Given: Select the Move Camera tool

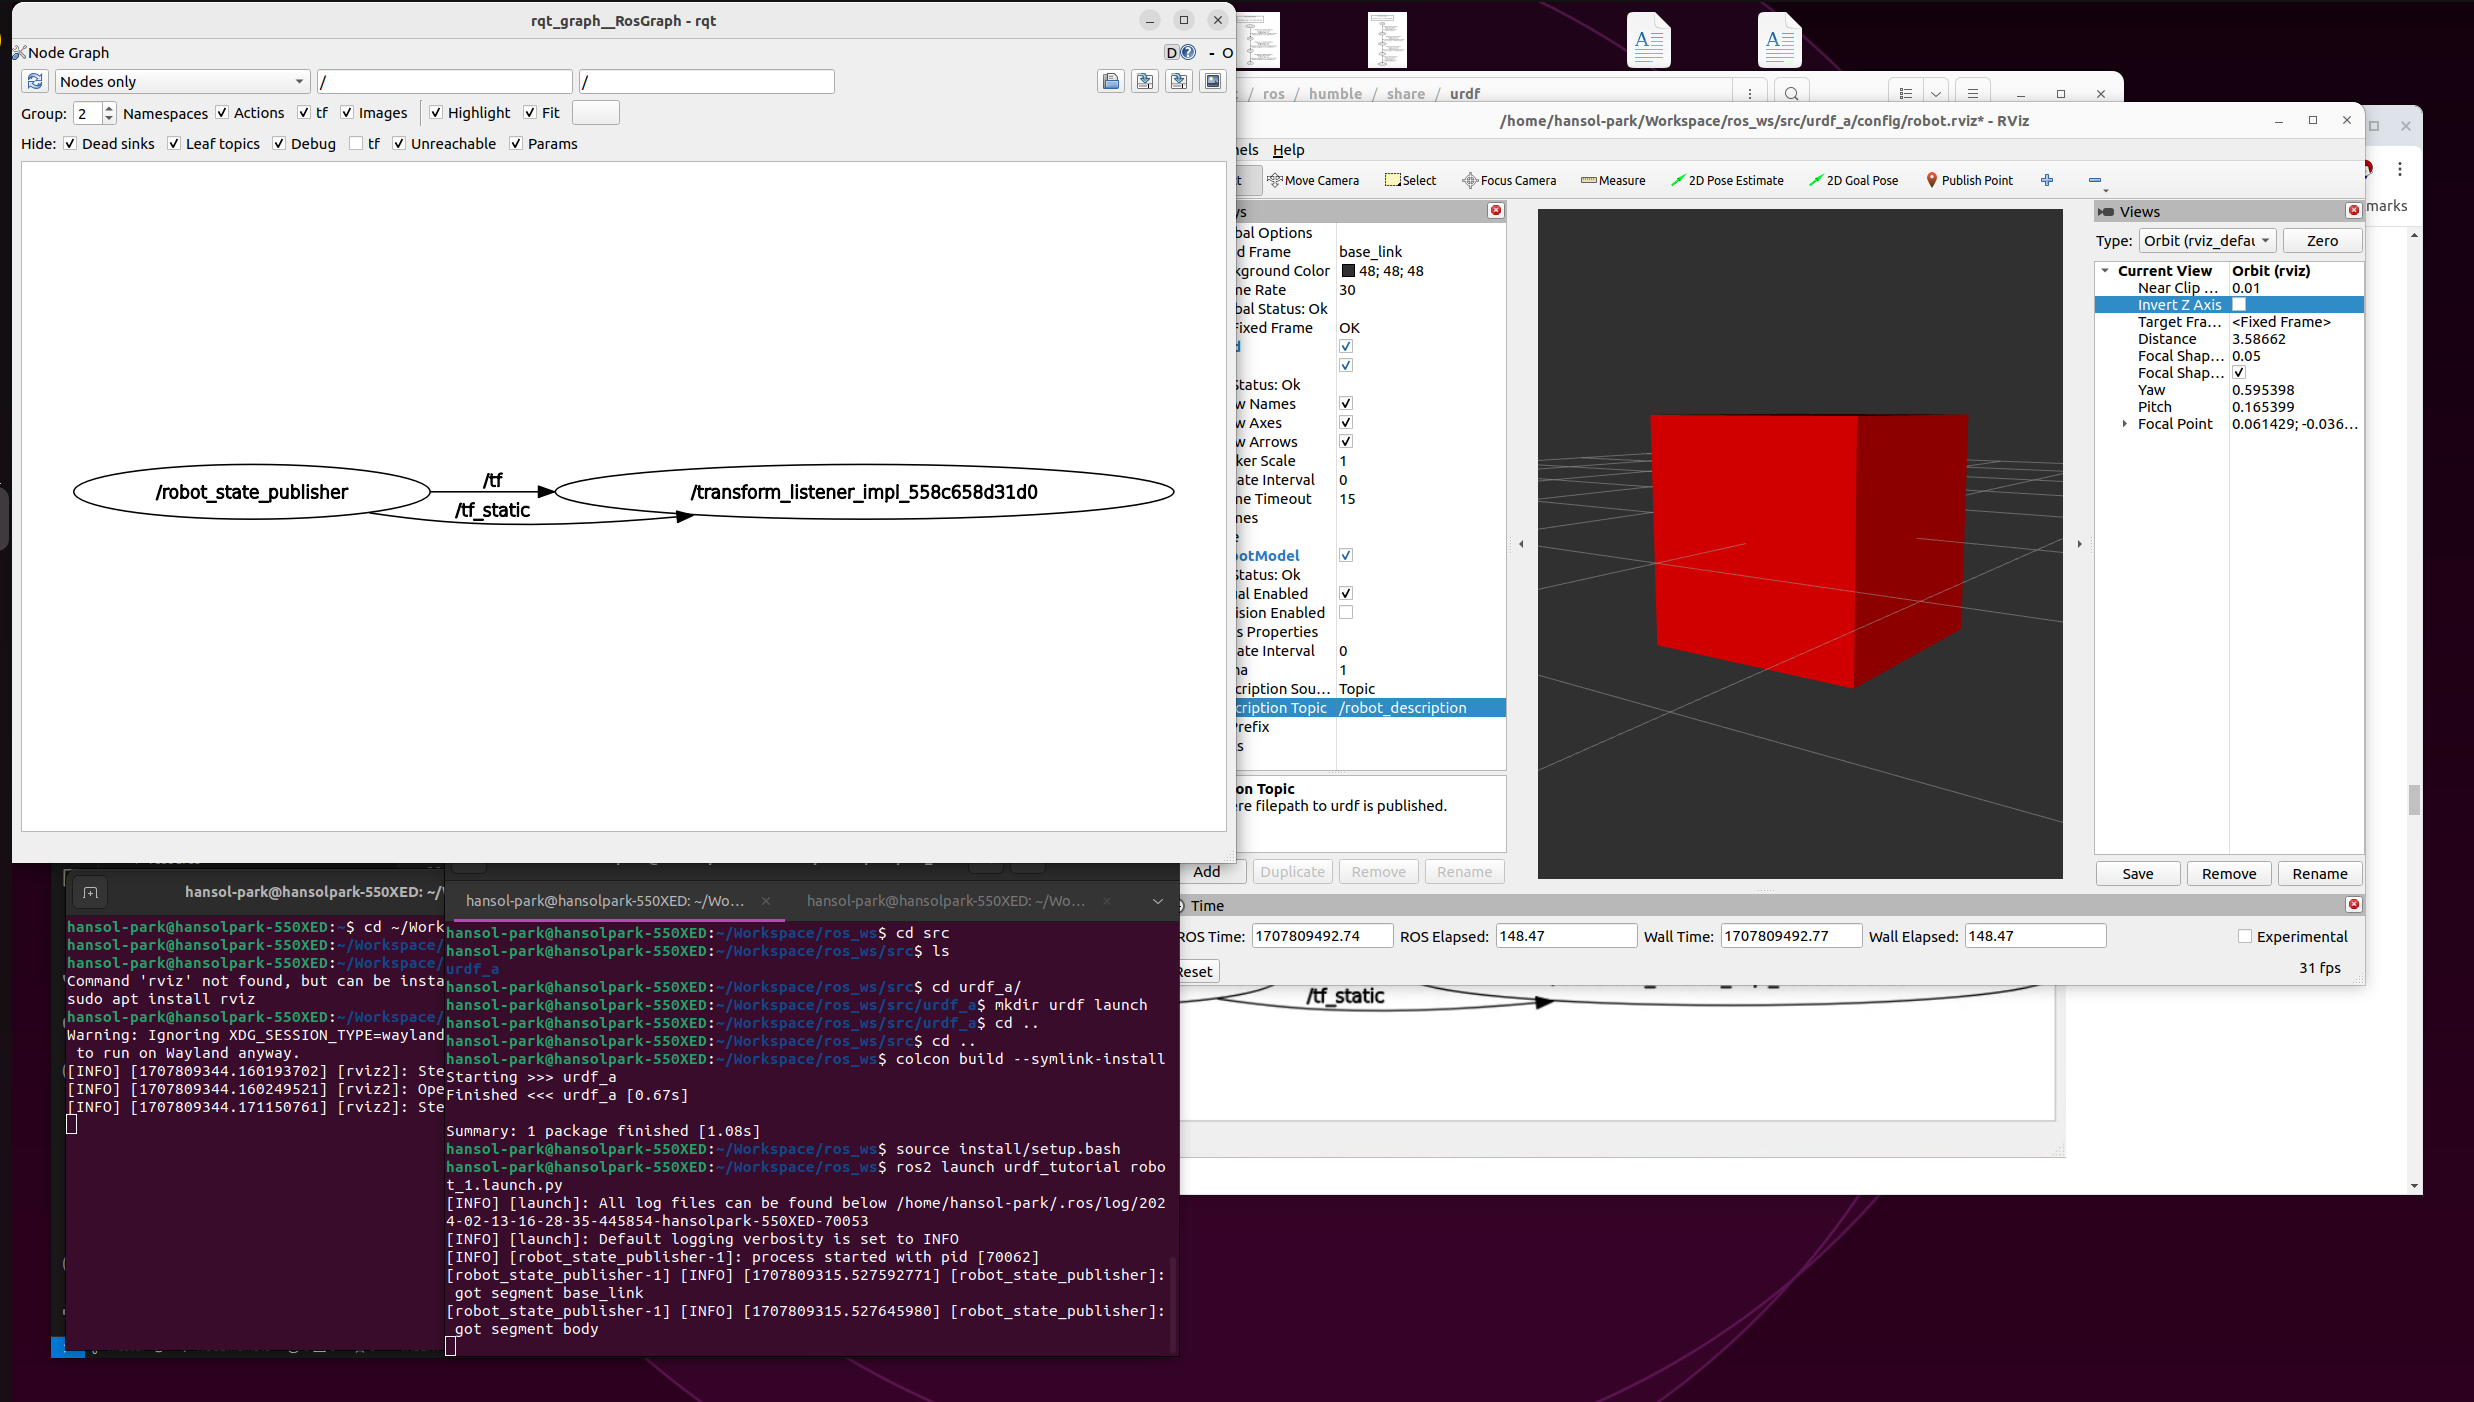Looking at the screenshot, I should click(1313, 180).
